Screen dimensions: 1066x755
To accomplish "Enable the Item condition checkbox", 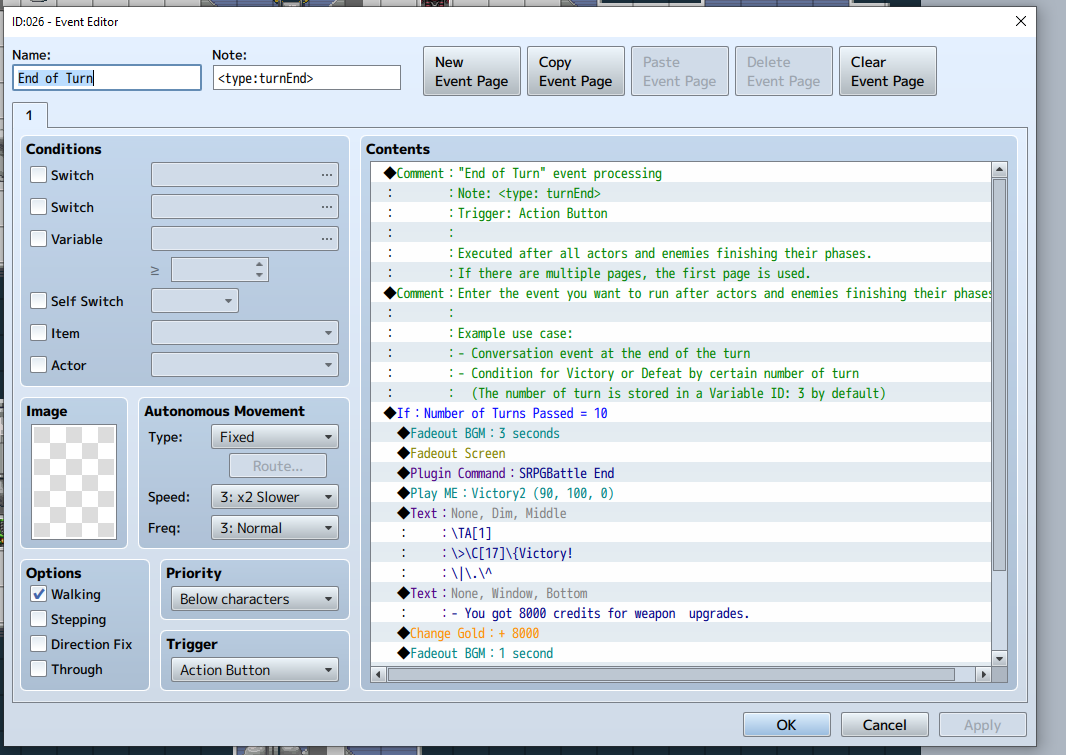I will point(39,333).
